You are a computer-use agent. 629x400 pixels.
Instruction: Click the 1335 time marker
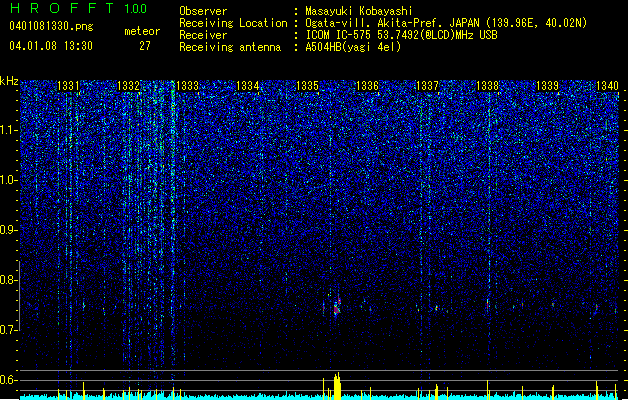click(307, 86)
